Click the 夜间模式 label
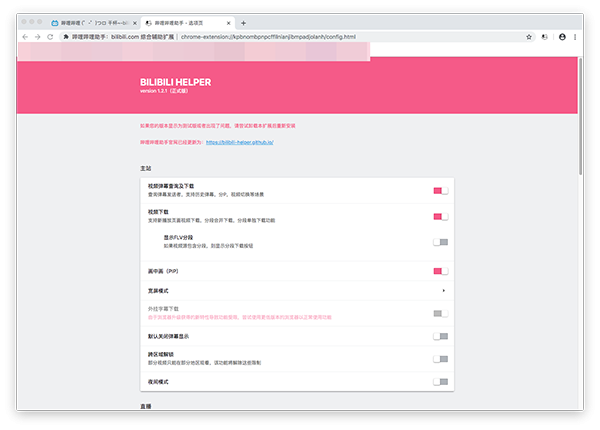This screenshot has height=430, width=600. (158, 382)
